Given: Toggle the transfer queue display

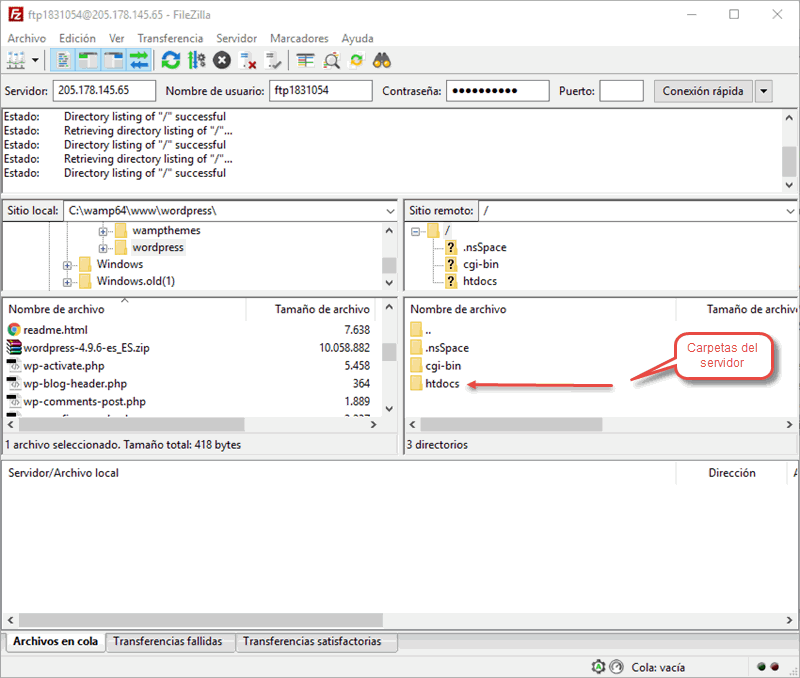Looking at the screenshot, I should point(139,60).
